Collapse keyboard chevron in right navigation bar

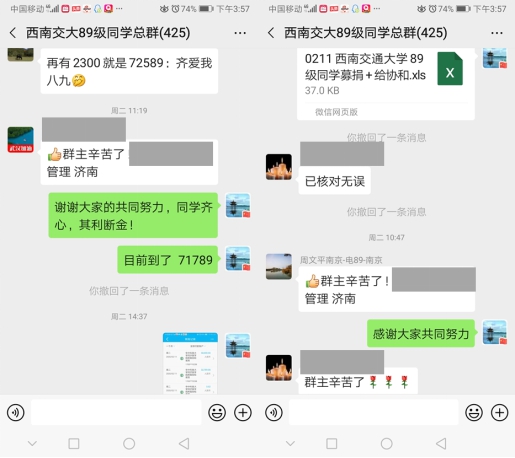tap(290, 444)
